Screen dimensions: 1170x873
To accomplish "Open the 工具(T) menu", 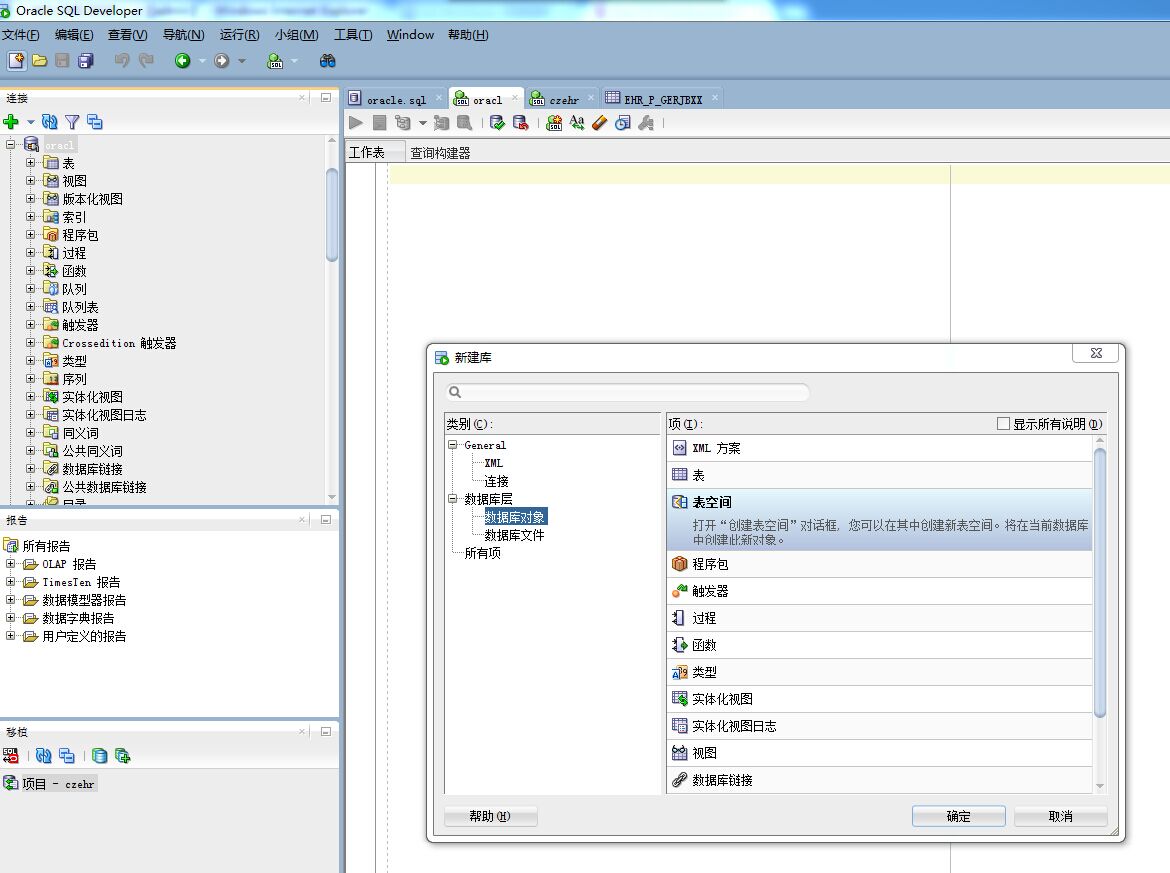I will click(352, 35).
